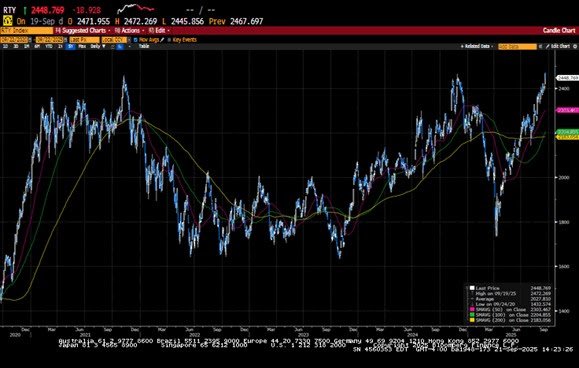Click the Edit Chart pencil icon
The image size is (579, 368).
tap(547, 47)
